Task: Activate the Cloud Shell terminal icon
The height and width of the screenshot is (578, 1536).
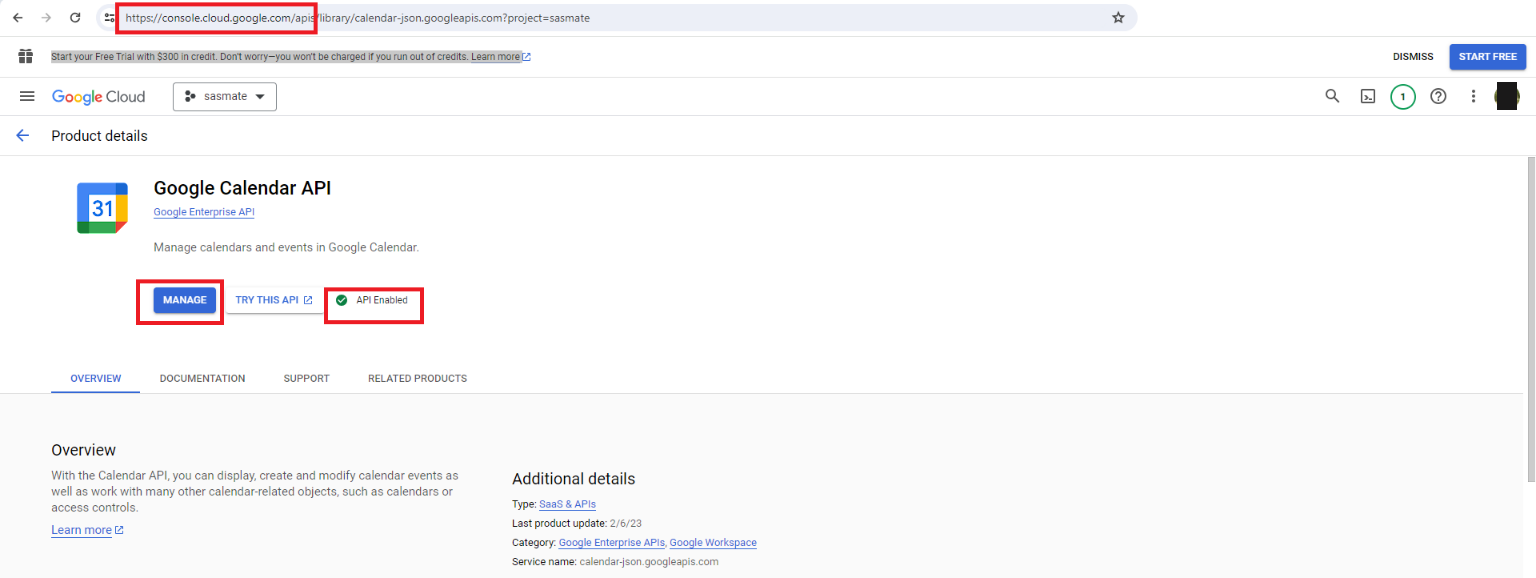Action: (1367, 97)
